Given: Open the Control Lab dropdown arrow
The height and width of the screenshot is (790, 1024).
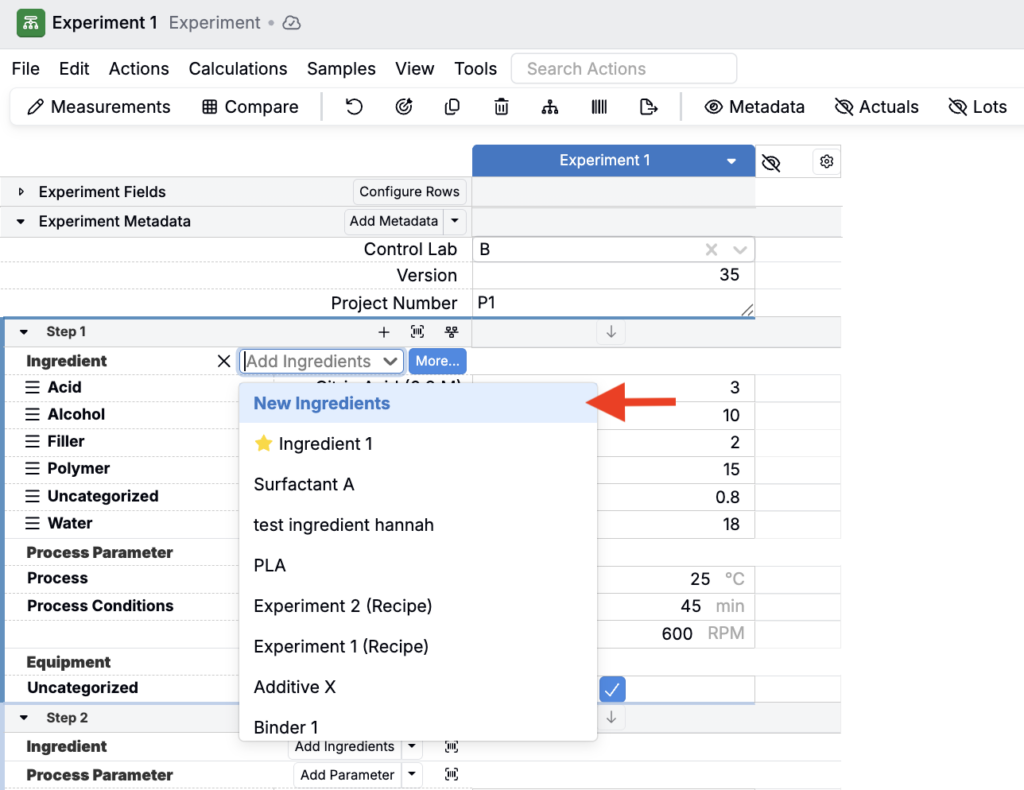Looking at the screenshot, I should pos(740,250).
